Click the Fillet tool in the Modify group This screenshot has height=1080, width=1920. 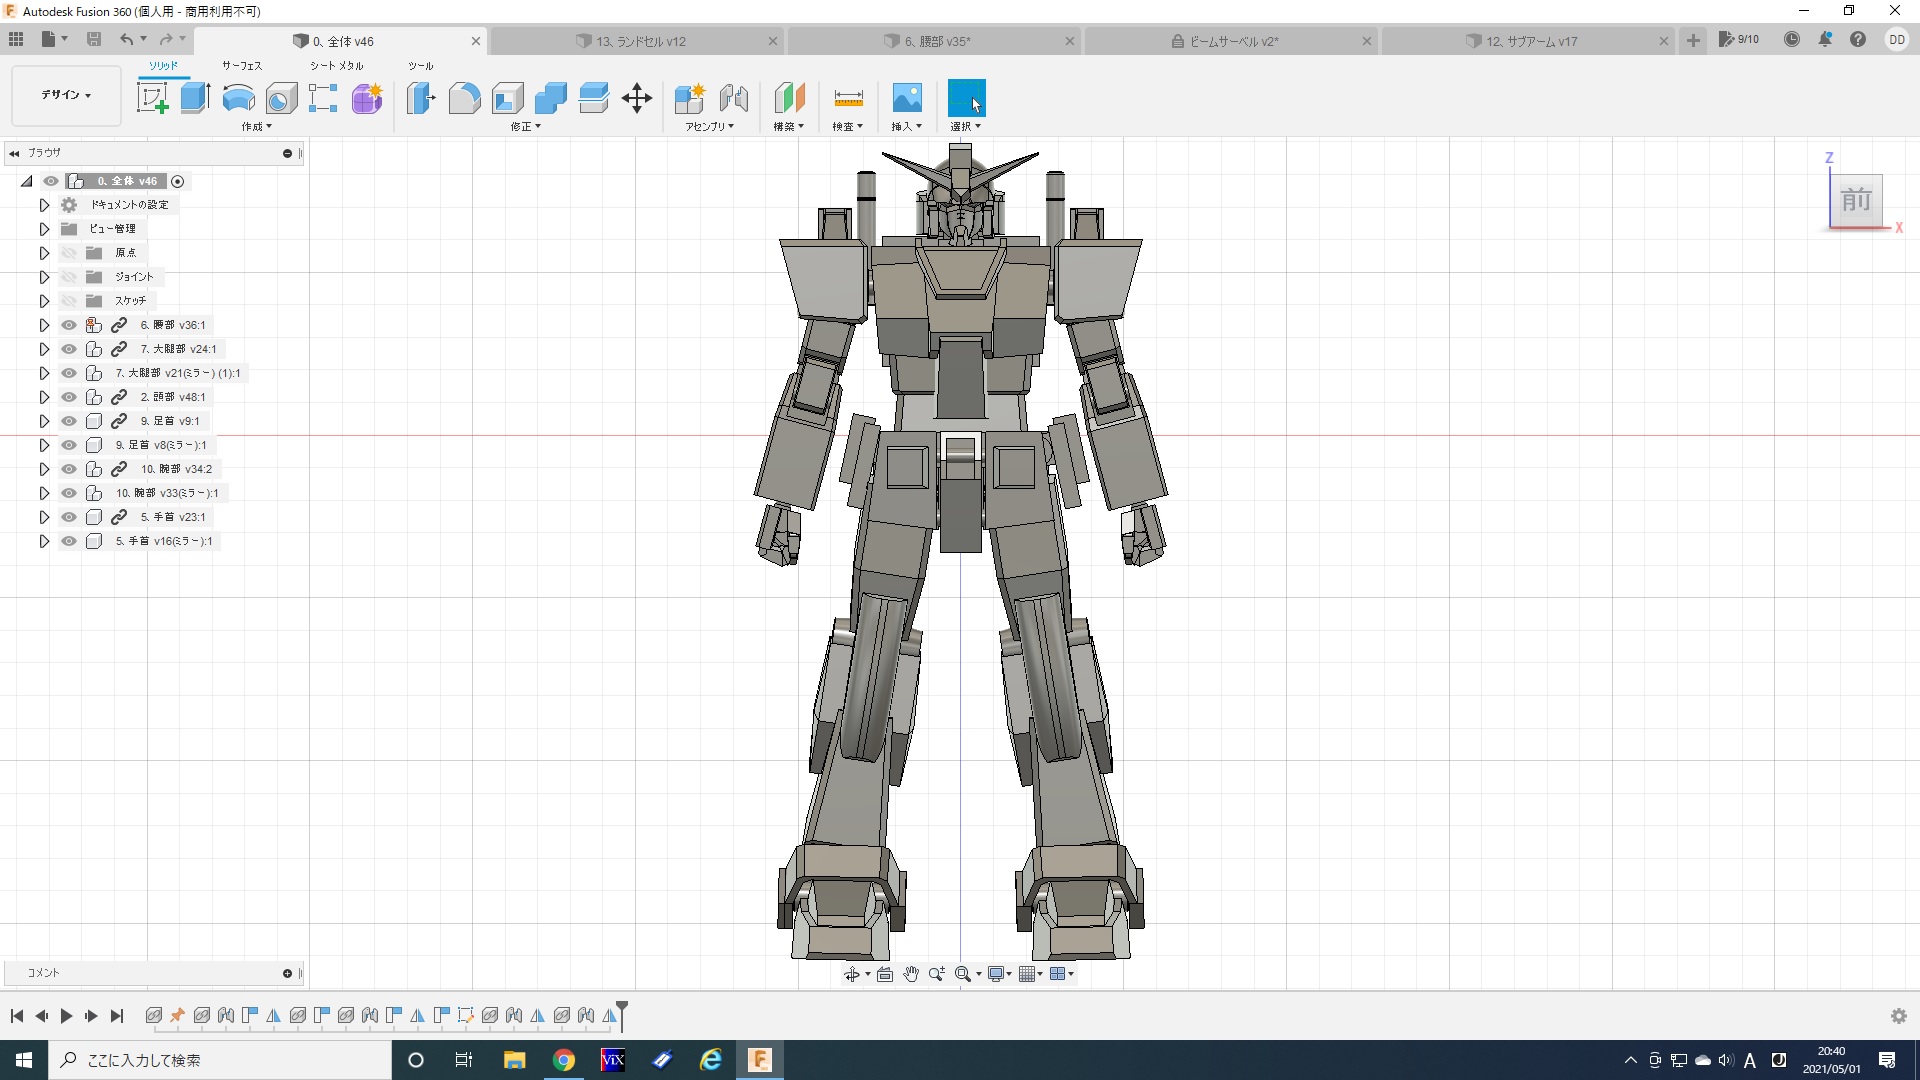[464, 98]
